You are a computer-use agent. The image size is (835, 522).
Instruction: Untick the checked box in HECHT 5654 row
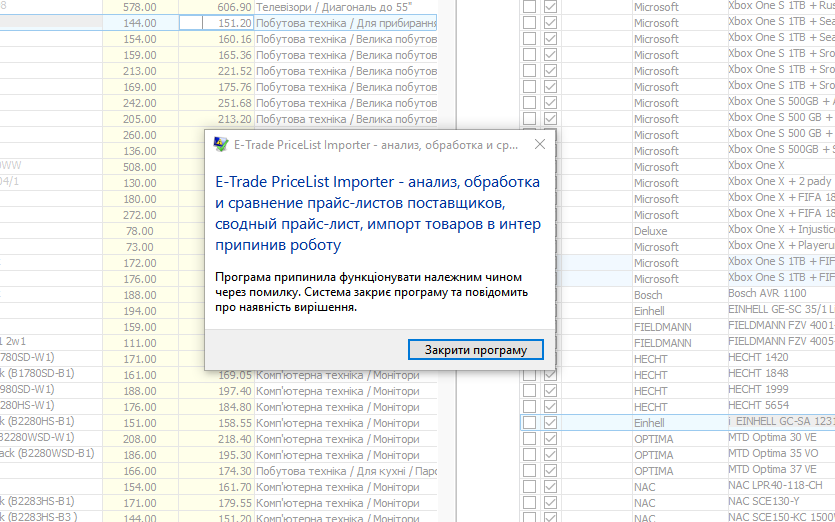point(551,406)
